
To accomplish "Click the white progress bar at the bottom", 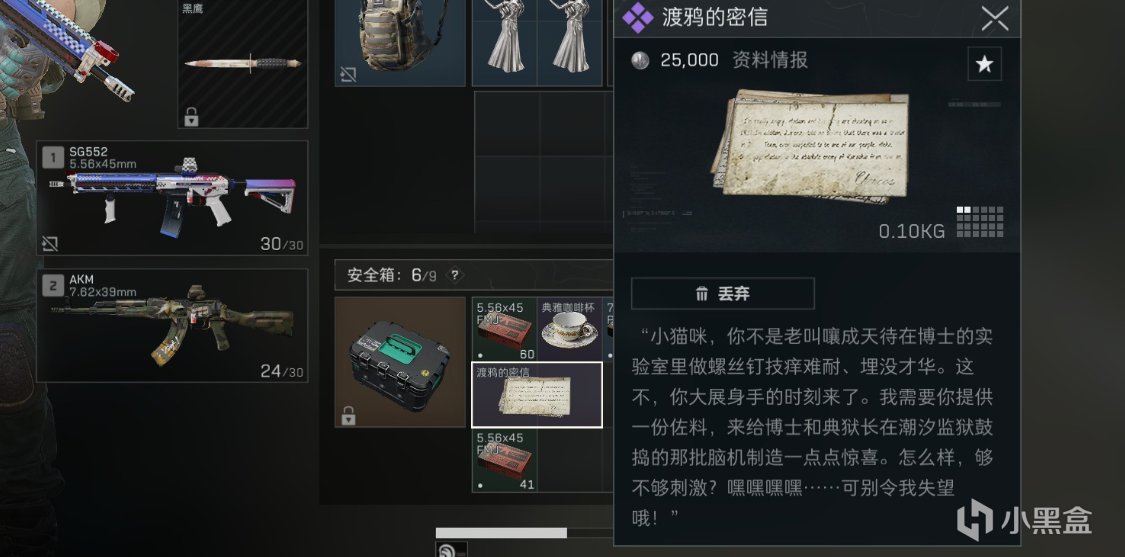I will [501, 533].
